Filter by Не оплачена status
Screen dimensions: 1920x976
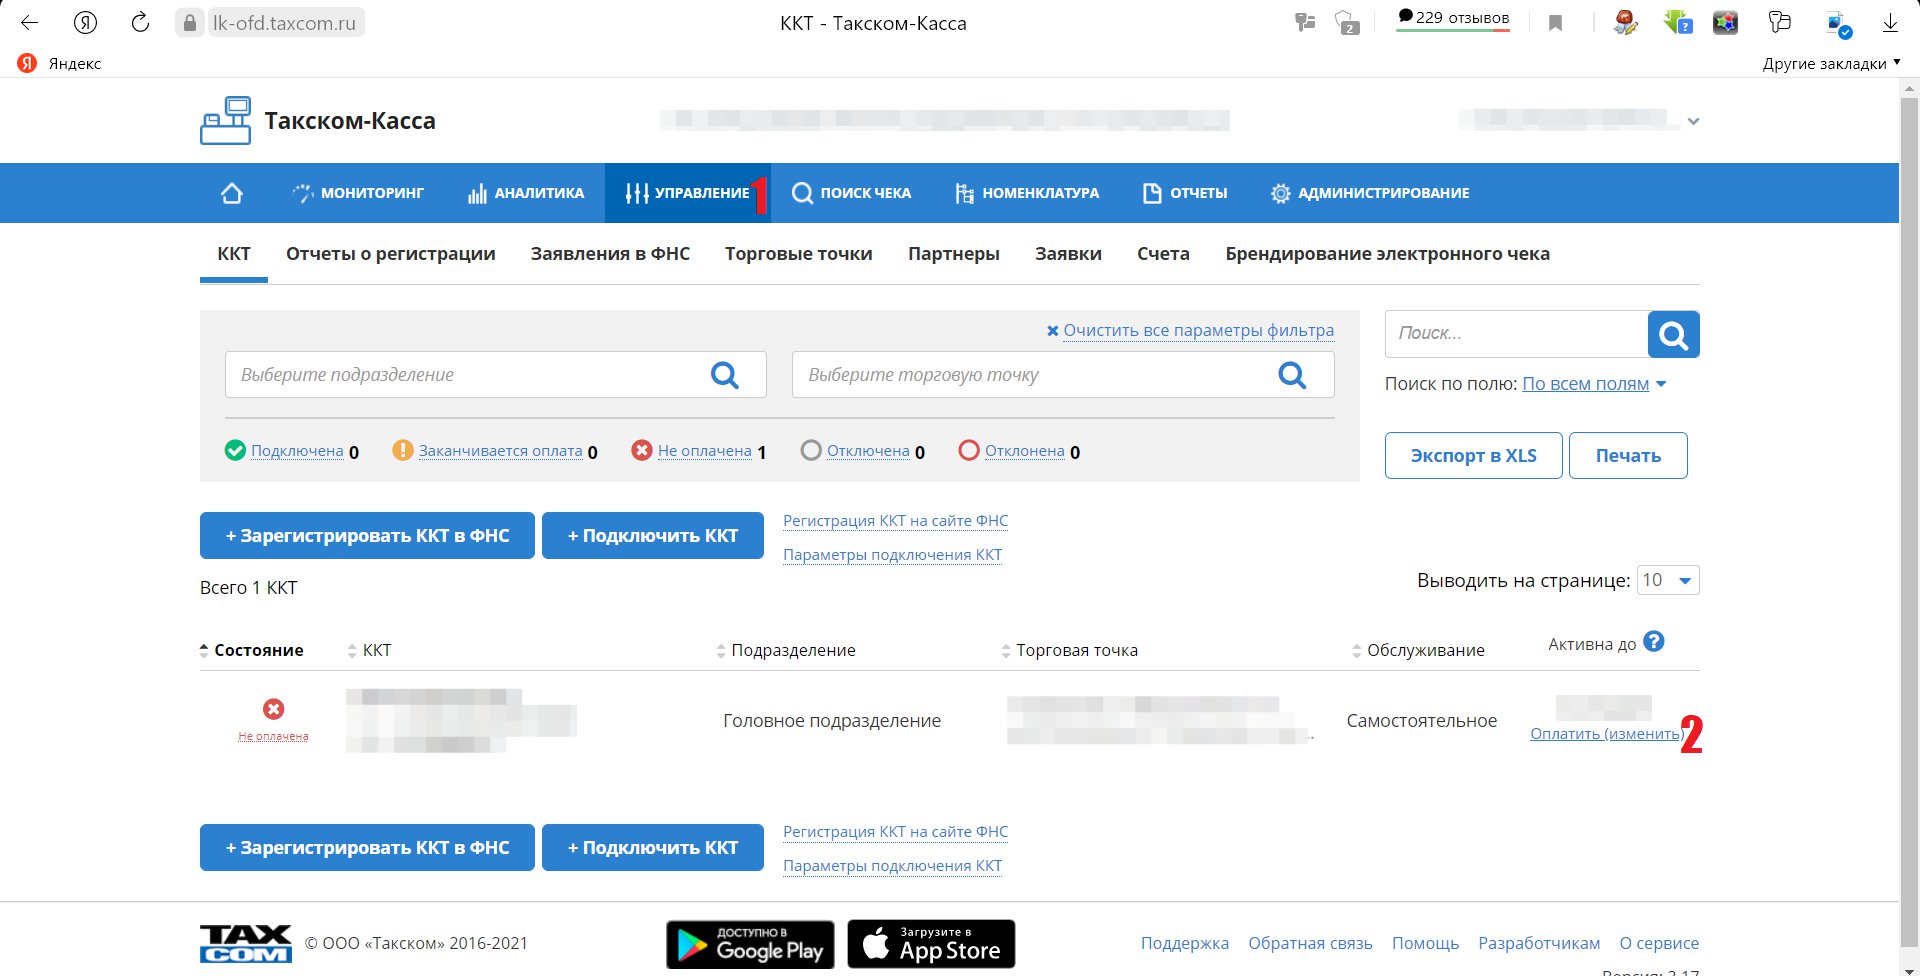tap(704, 451)
